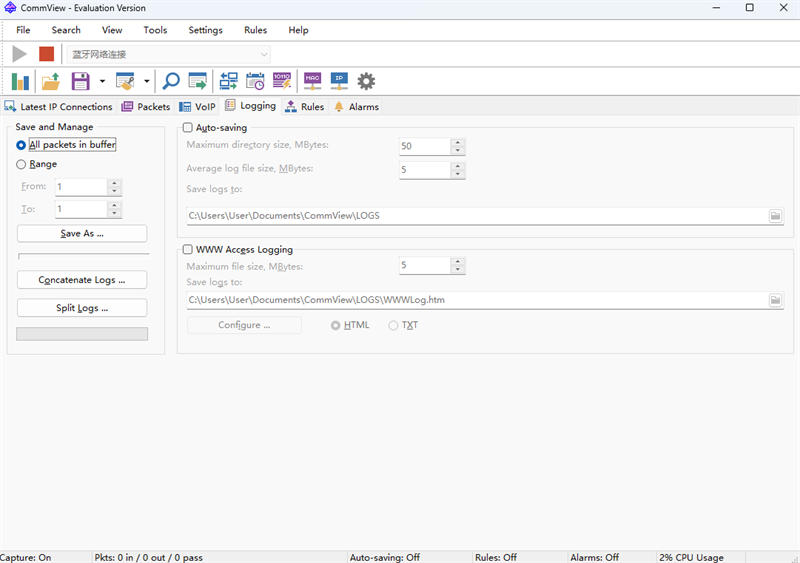
Task: Browse folder for the LOGS directory path
Action: click(776, 216)
